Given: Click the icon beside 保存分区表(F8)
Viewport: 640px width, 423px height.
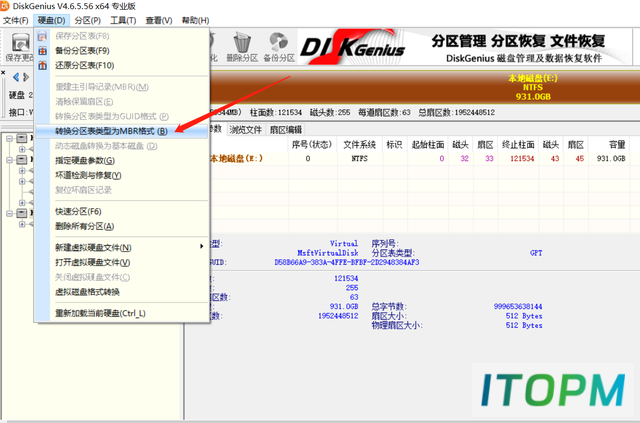Looking at the screenshot, I should (x=42, y=36).
